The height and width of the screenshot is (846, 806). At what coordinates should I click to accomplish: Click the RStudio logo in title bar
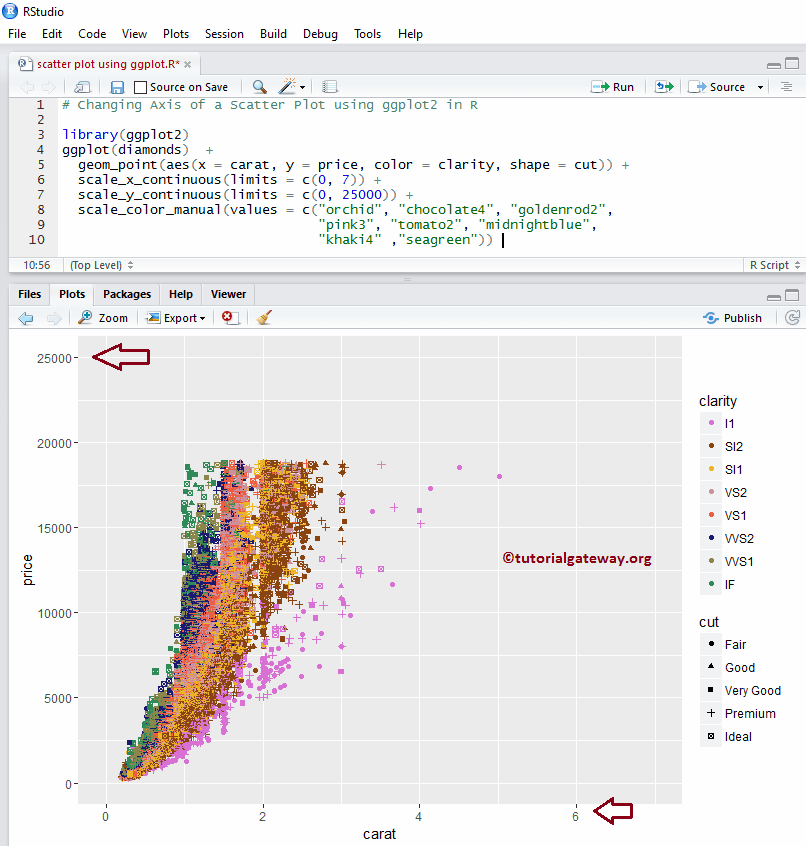point(10,11)
